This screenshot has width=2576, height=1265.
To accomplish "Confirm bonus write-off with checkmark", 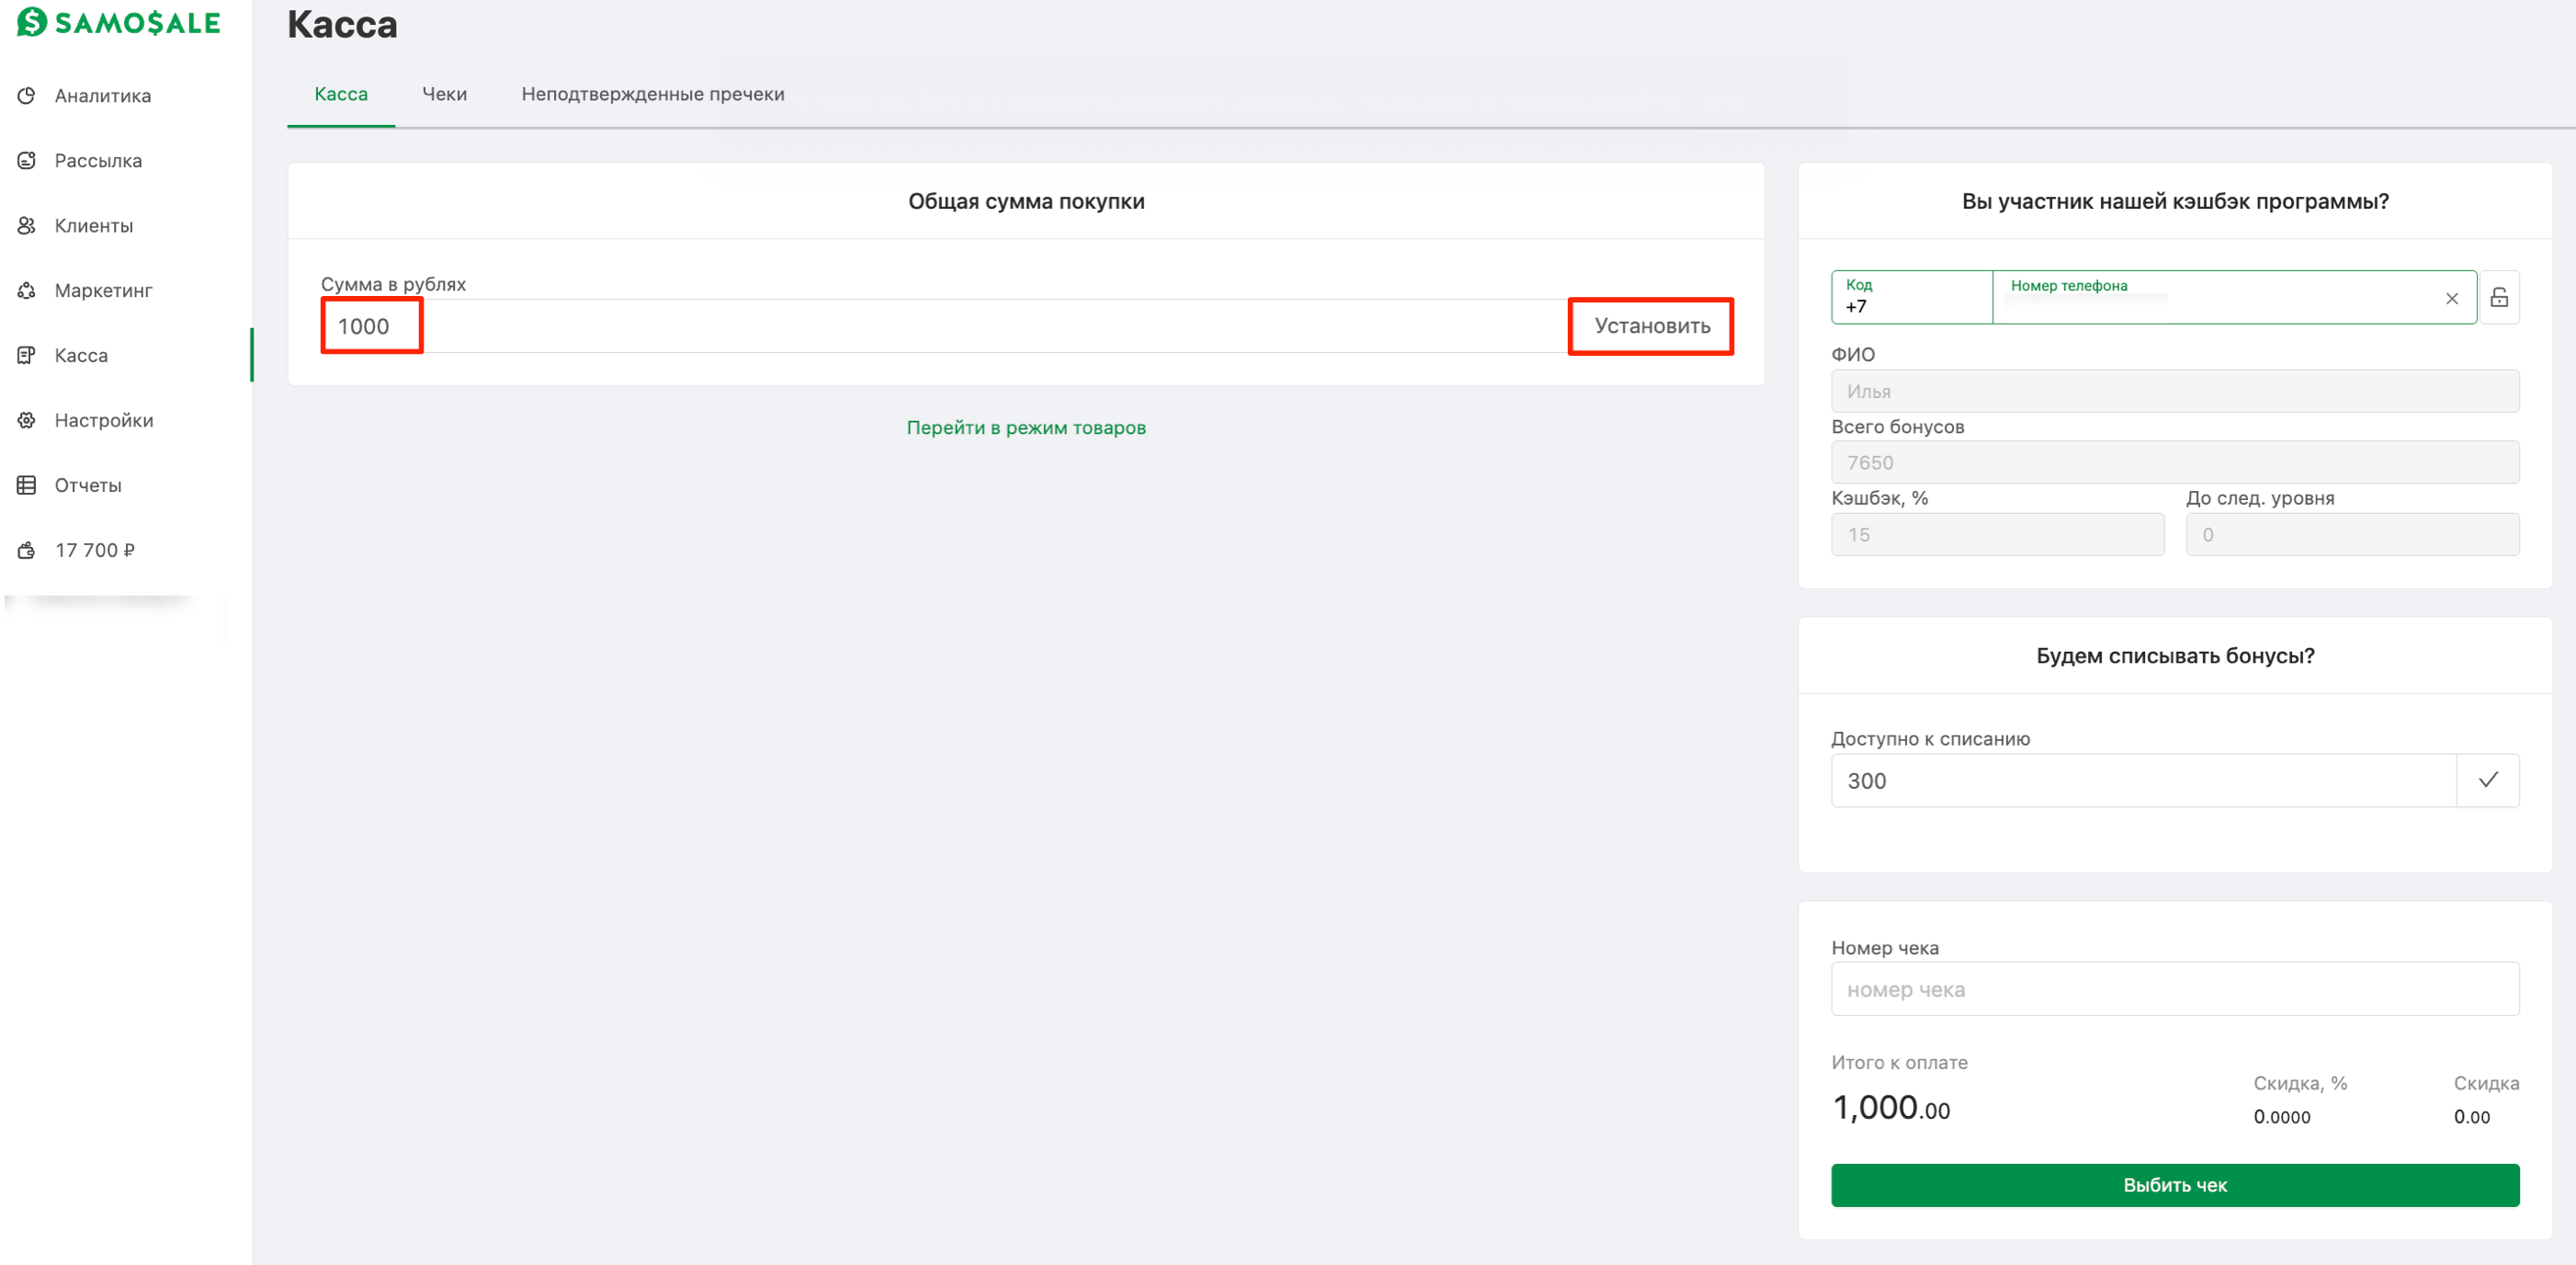I will (2487, 780).
